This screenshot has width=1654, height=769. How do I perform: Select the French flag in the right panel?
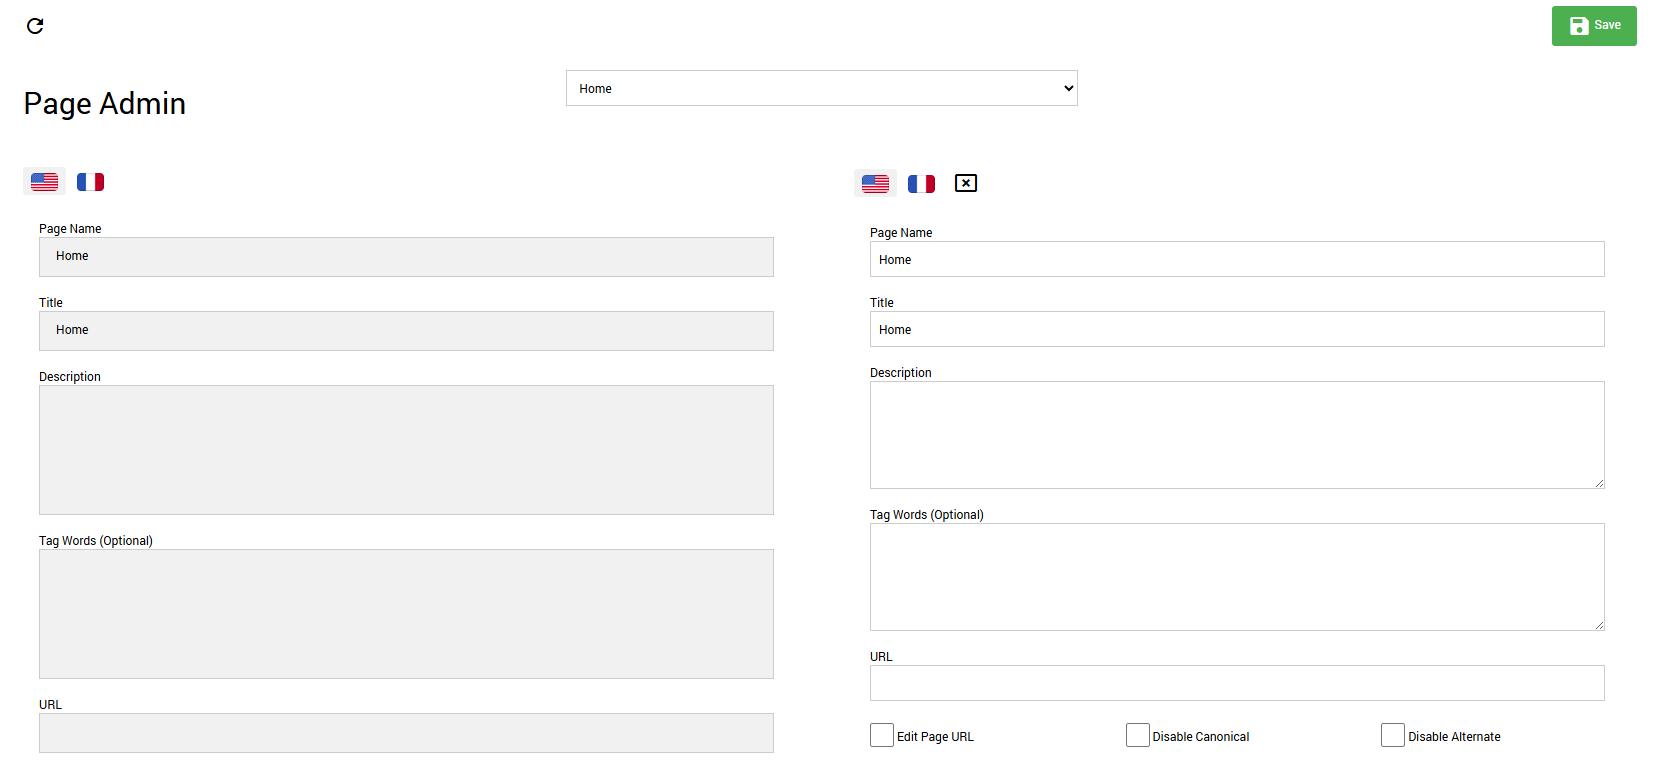(x=922, y=184)
